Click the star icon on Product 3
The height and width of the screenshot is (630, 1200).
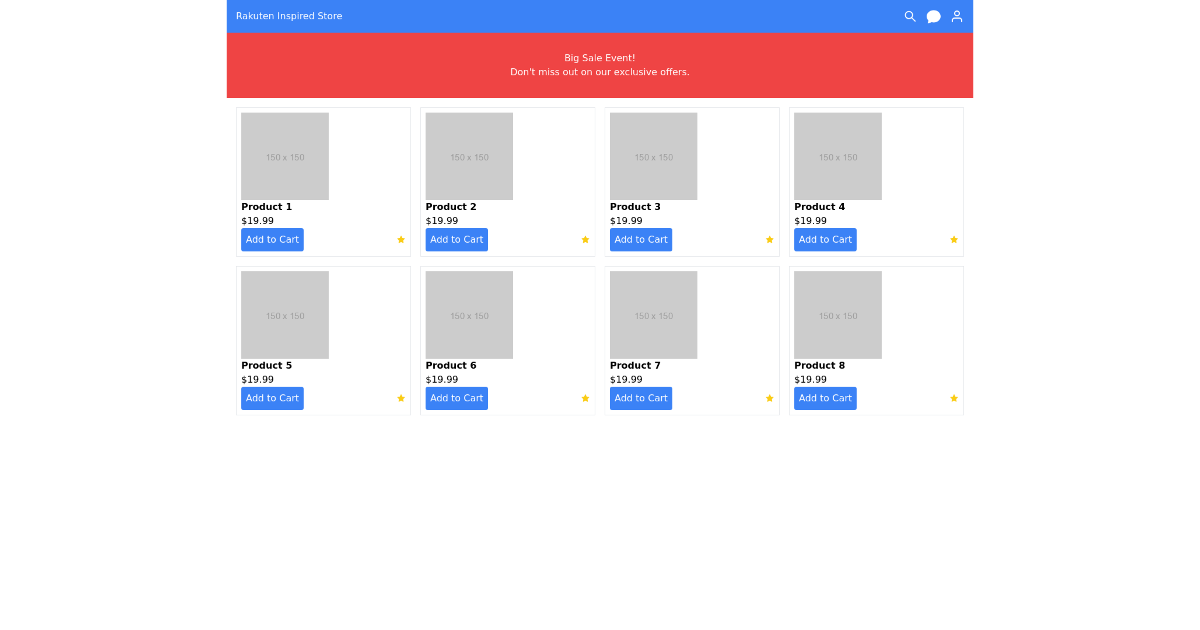[x=769, y=240]
